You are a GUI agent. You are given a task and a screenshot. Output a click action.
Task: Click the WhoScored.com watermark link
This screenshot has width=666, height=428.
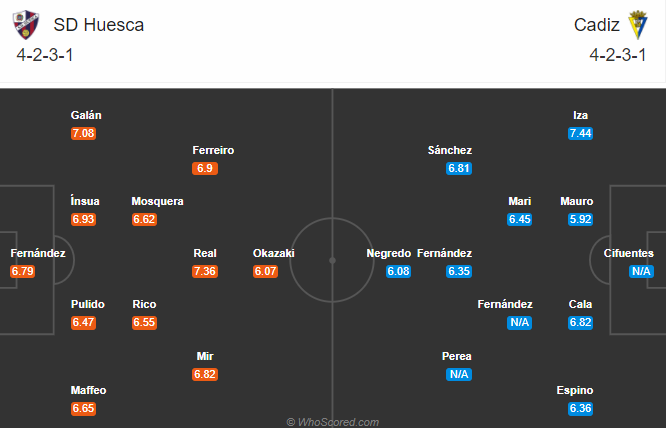click(x=332, y=422)
